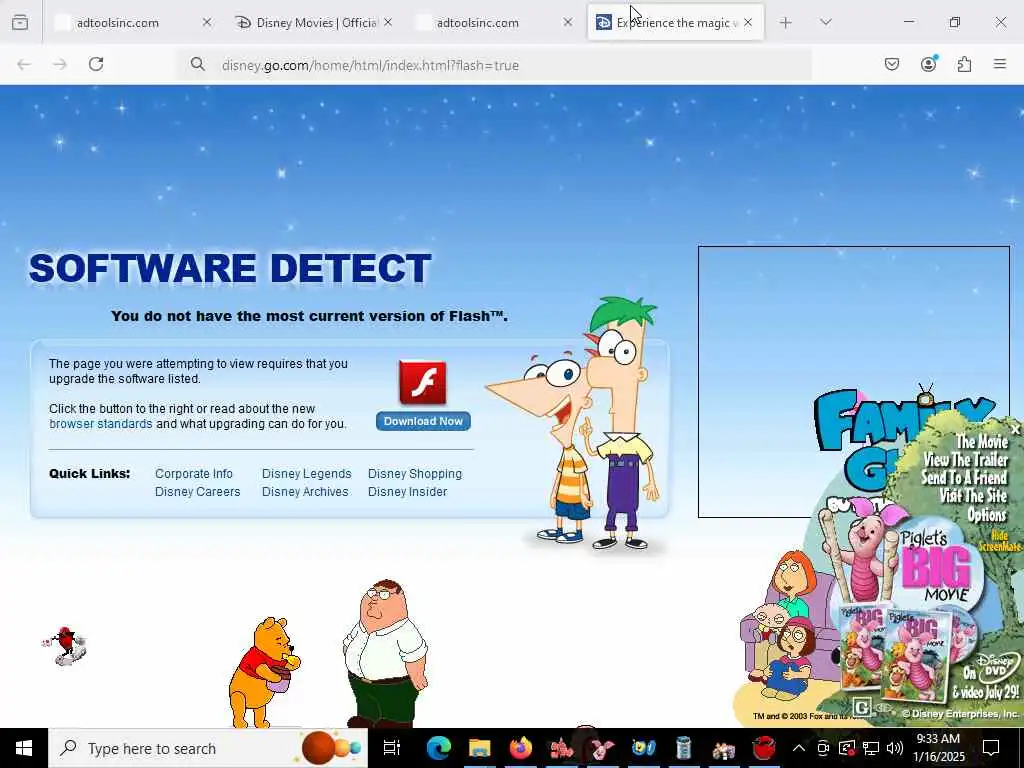
Task: Open the volume speaker tray icon
Action: 895,748
